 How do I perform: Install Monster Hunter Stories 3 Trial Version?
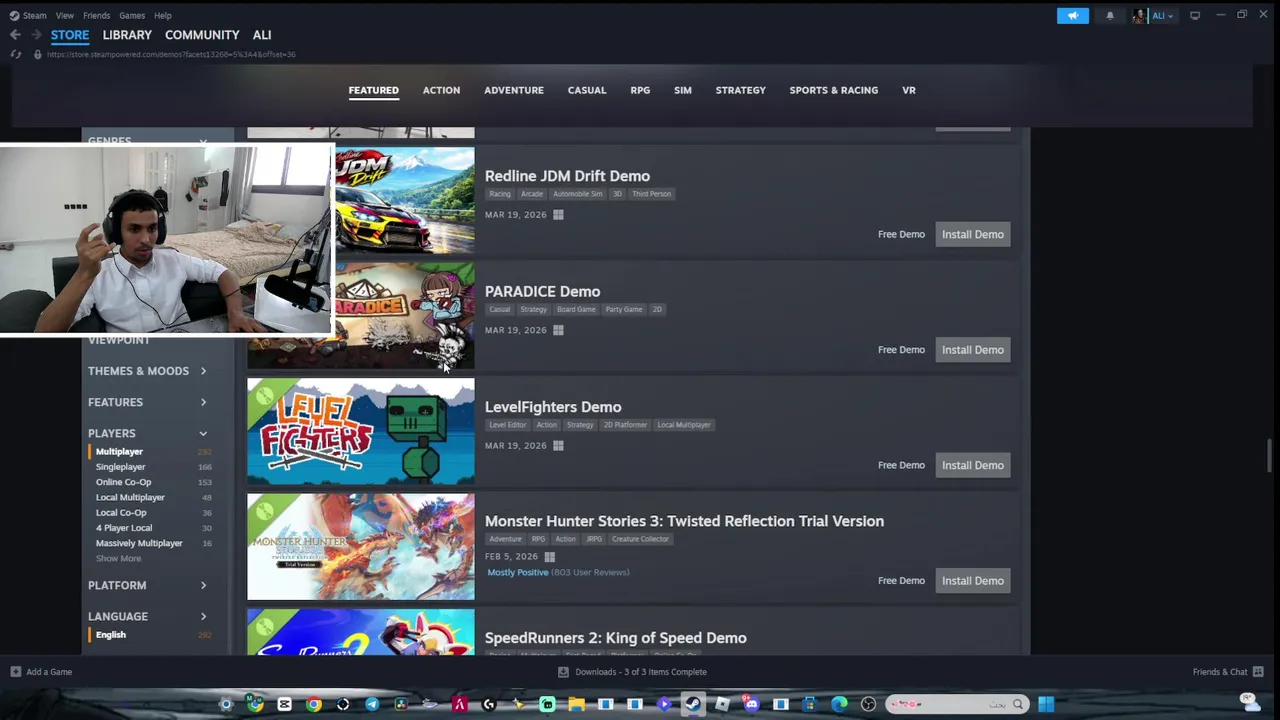pos(973,581)
